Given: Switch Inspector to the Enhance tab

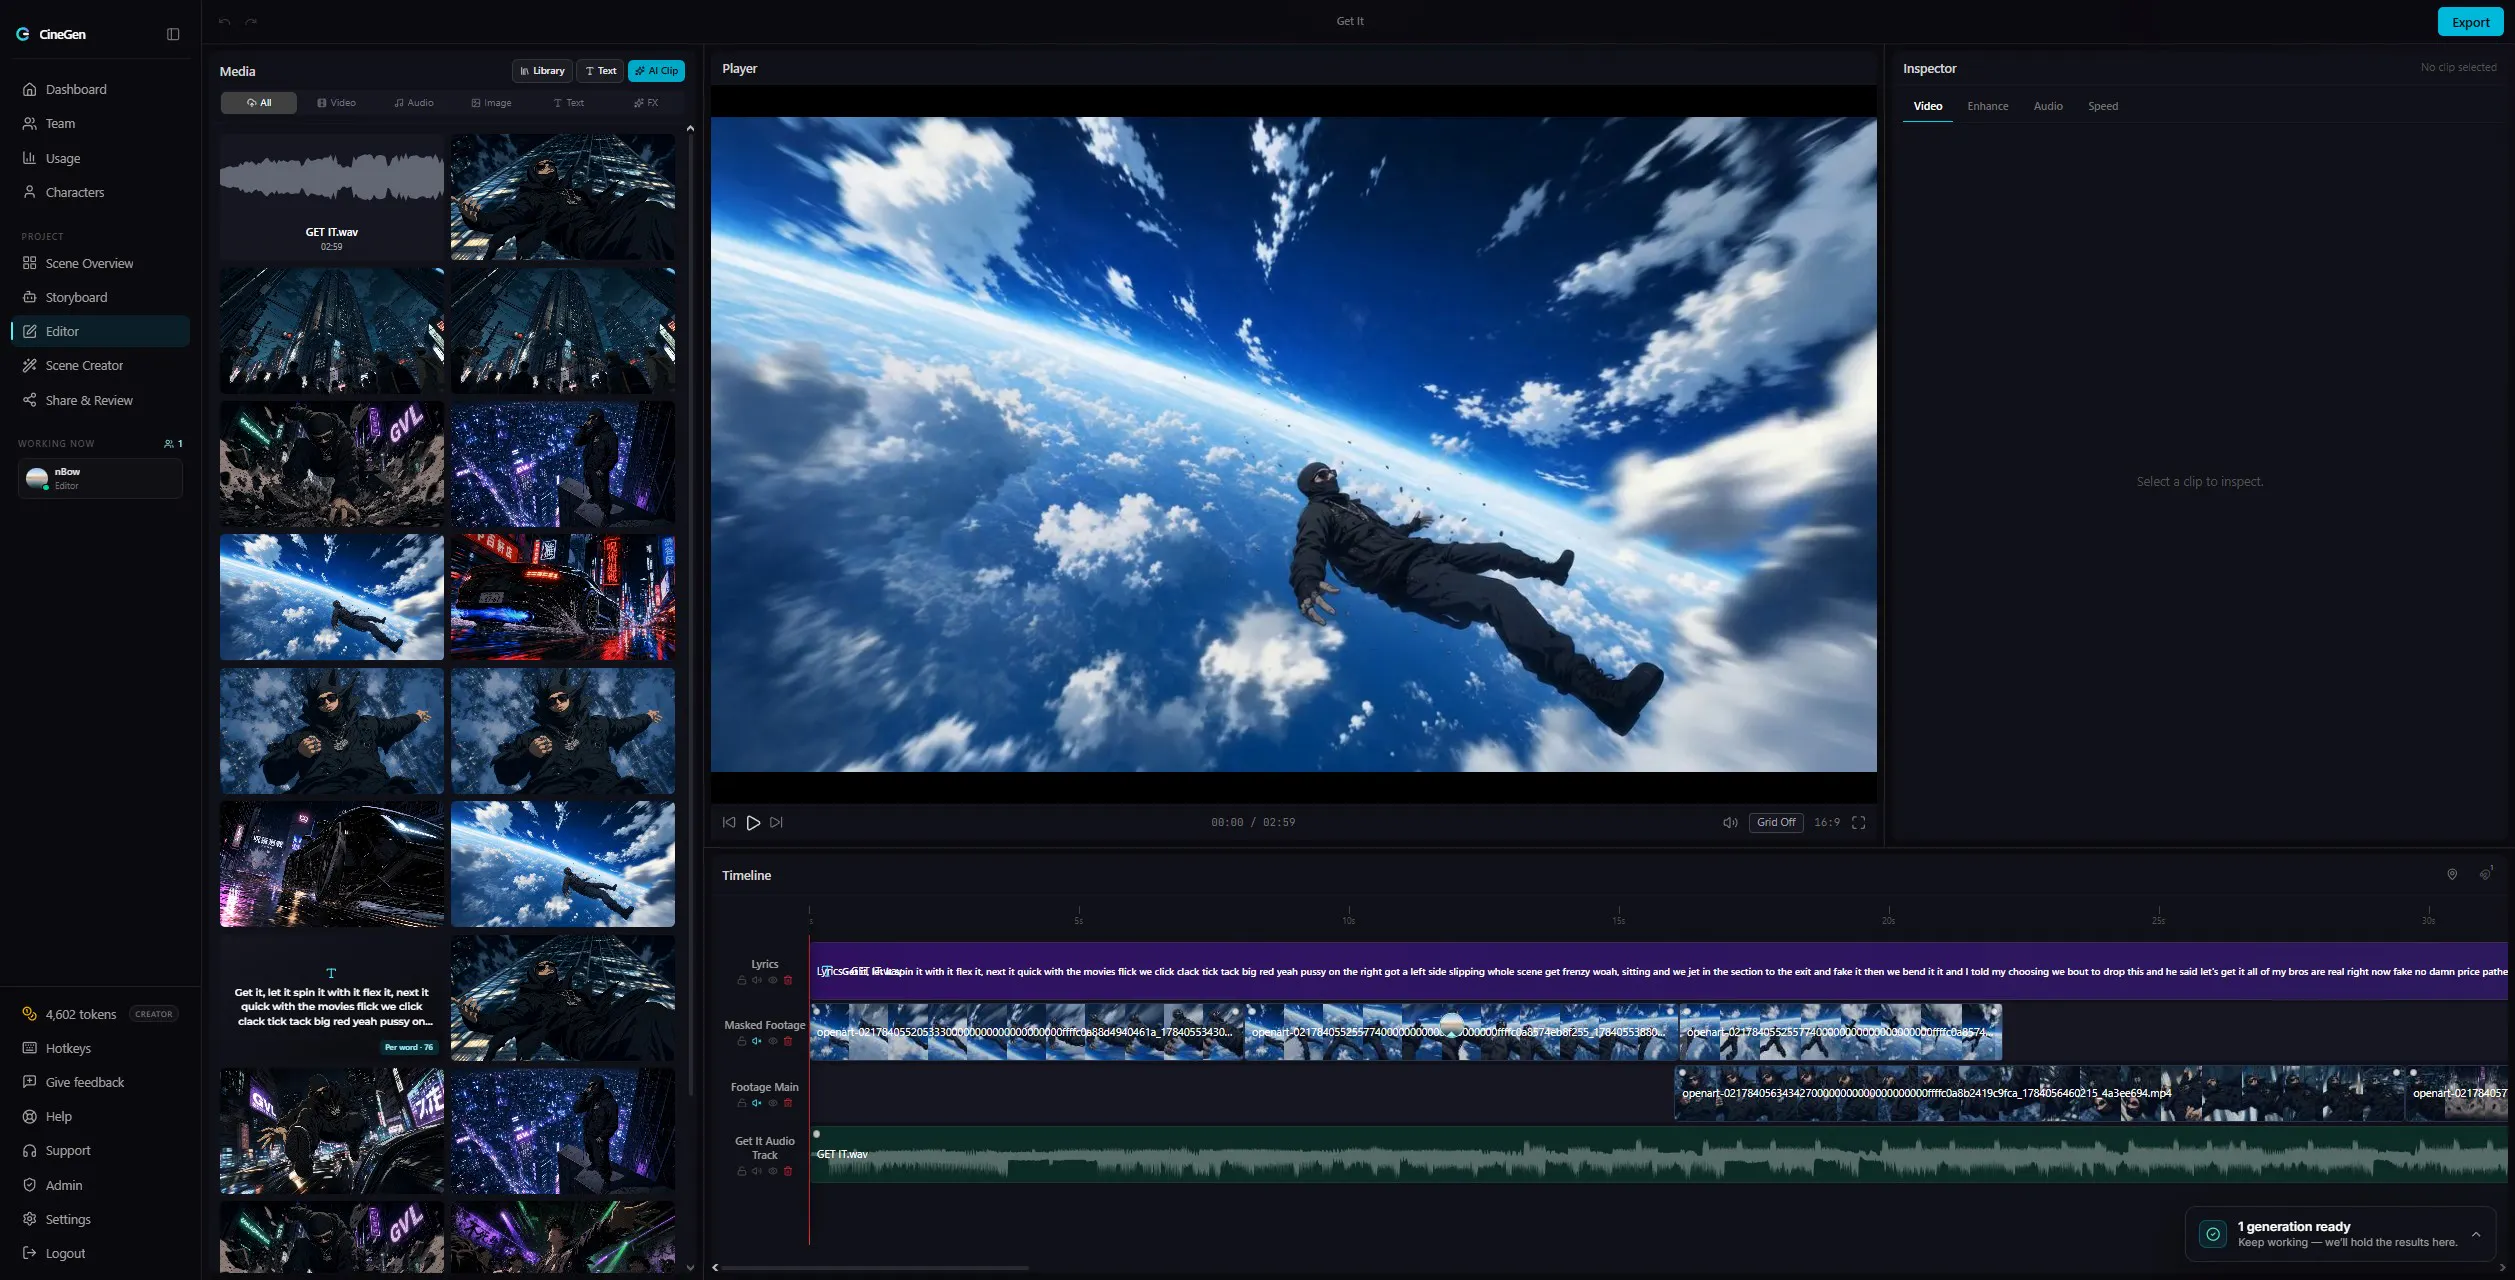Looking at the screenshot, I should [1987, 106].
